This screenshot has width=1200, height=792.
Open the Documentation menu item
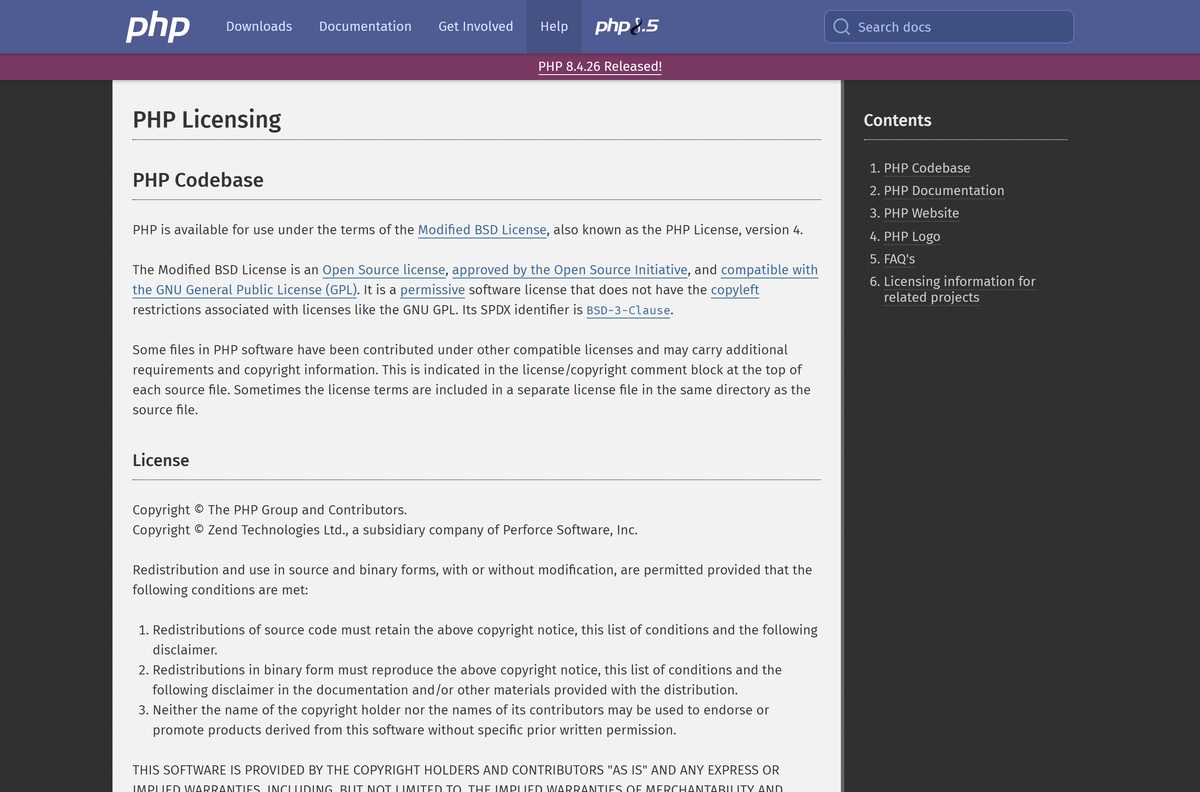(365, 27)
